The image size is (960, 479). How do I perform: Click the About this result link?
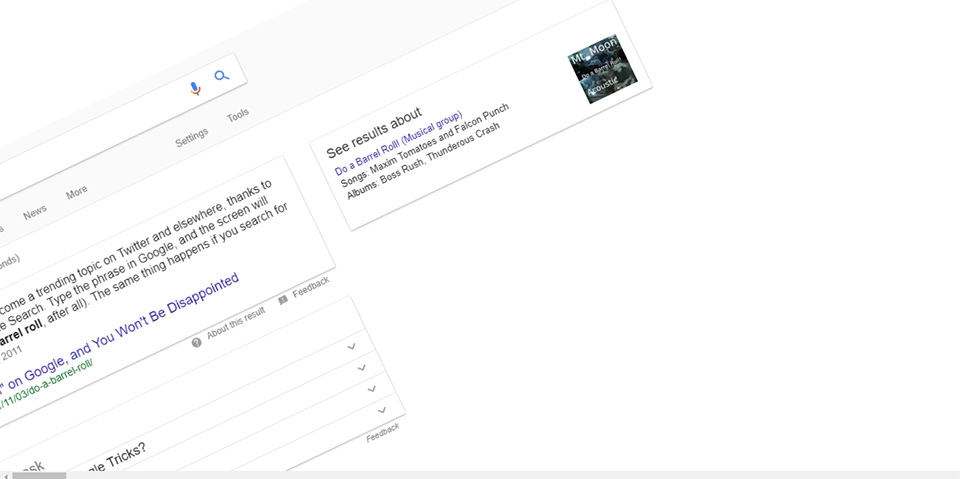coord(236,322)
